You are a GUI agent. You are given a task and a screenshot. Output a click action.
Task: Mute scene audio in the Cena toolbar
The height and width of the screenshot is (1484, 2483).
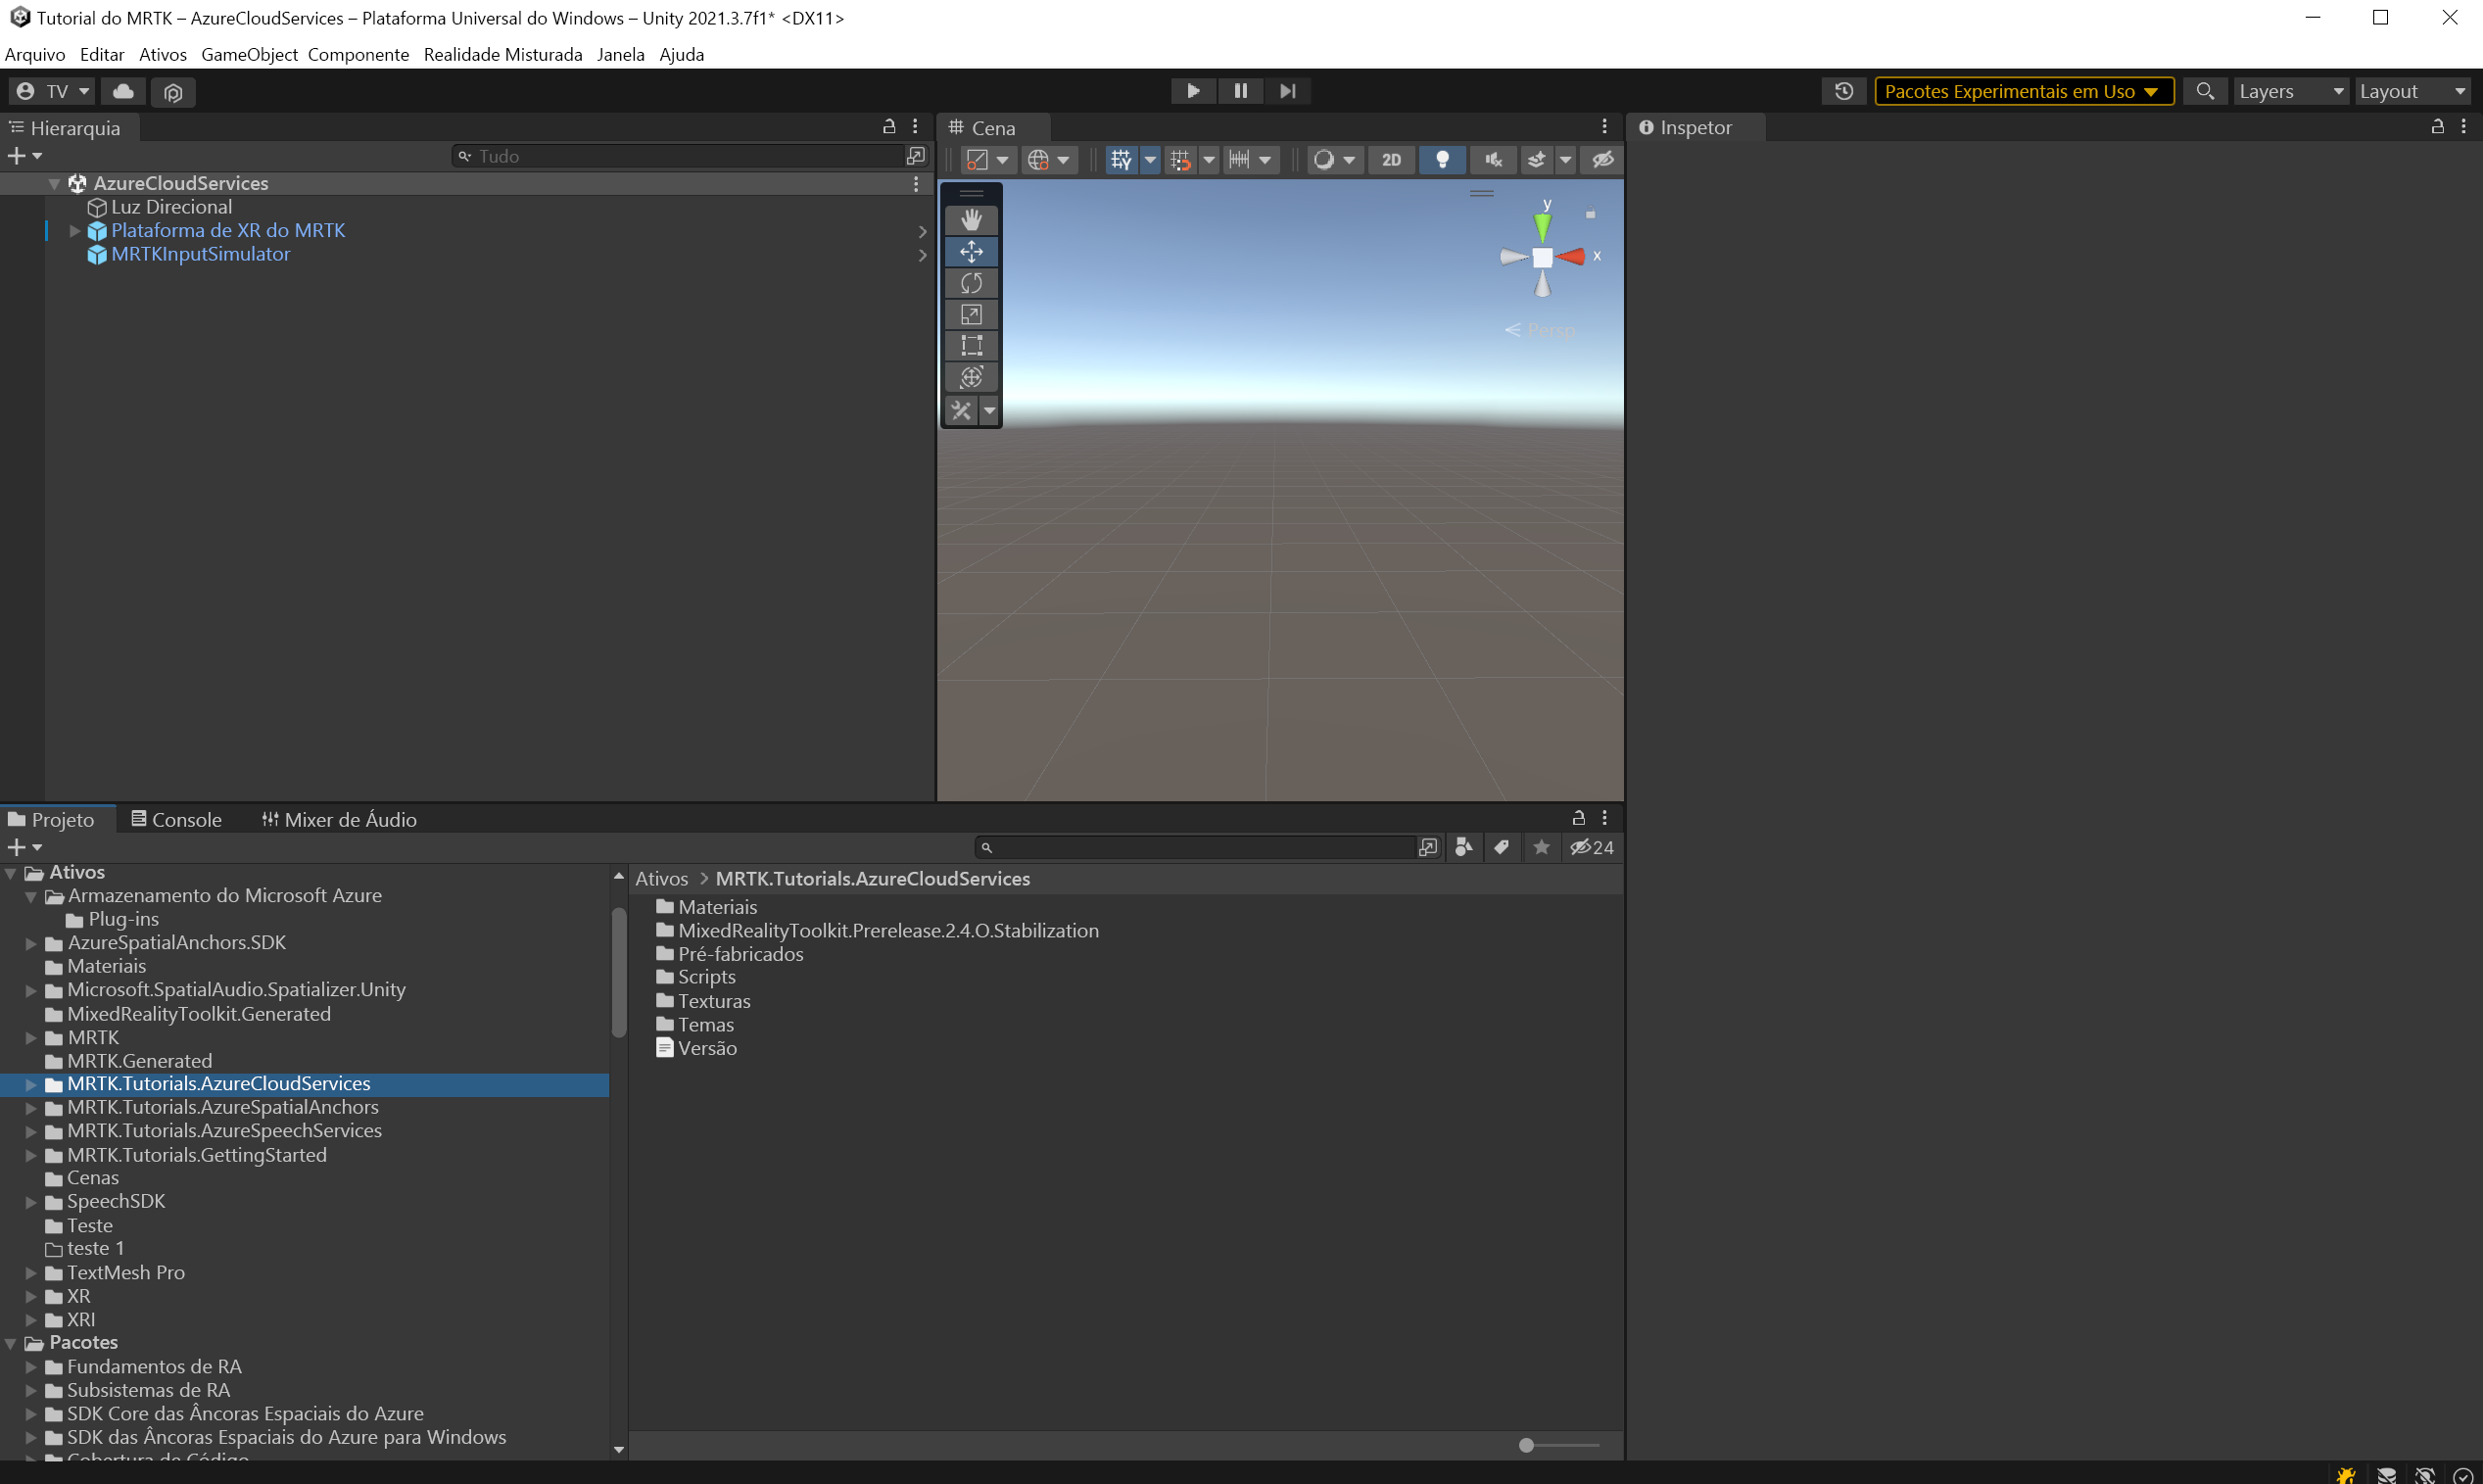[x=1492, y=160]
